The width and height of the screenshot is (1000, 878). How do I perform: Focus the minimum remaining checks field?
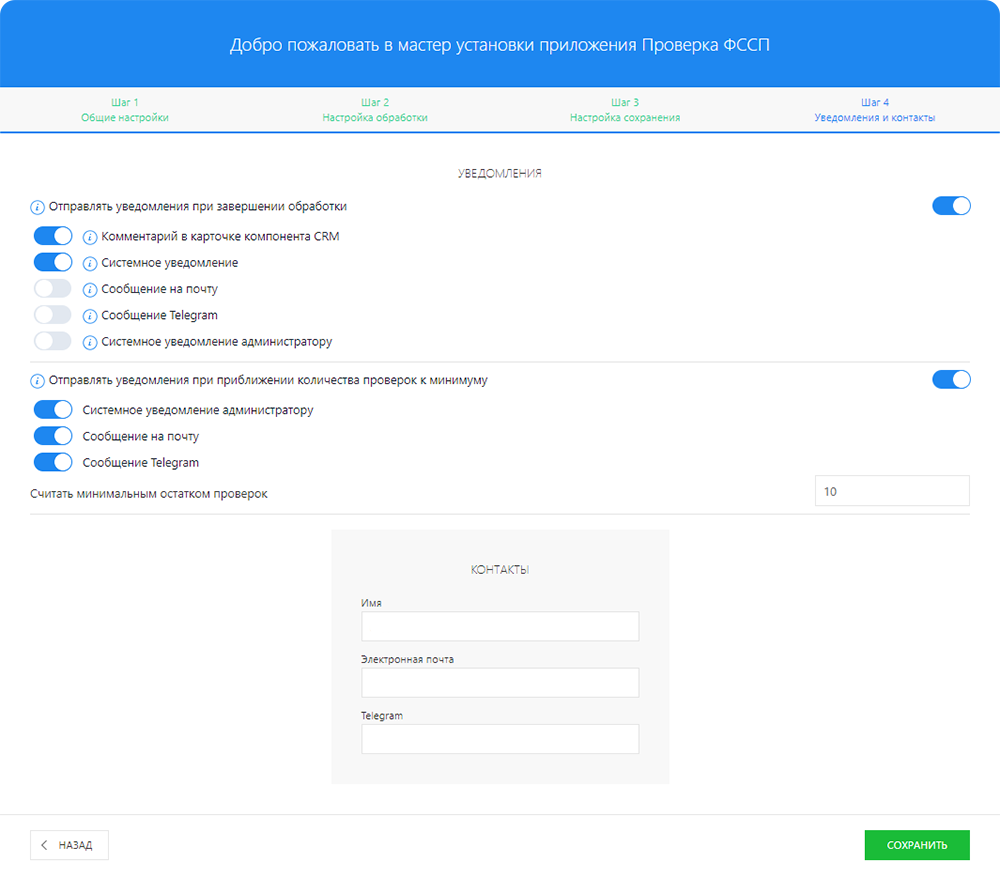coord(892,491)
